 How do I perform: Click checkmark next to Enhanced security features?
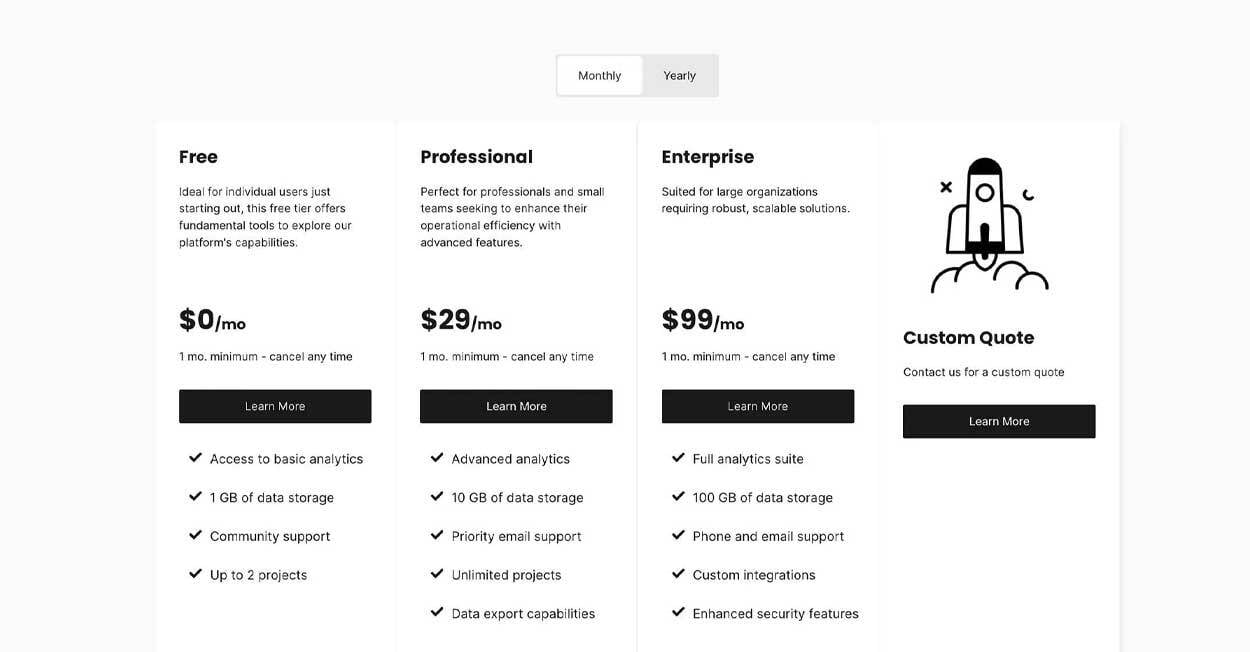coord(678,613)
